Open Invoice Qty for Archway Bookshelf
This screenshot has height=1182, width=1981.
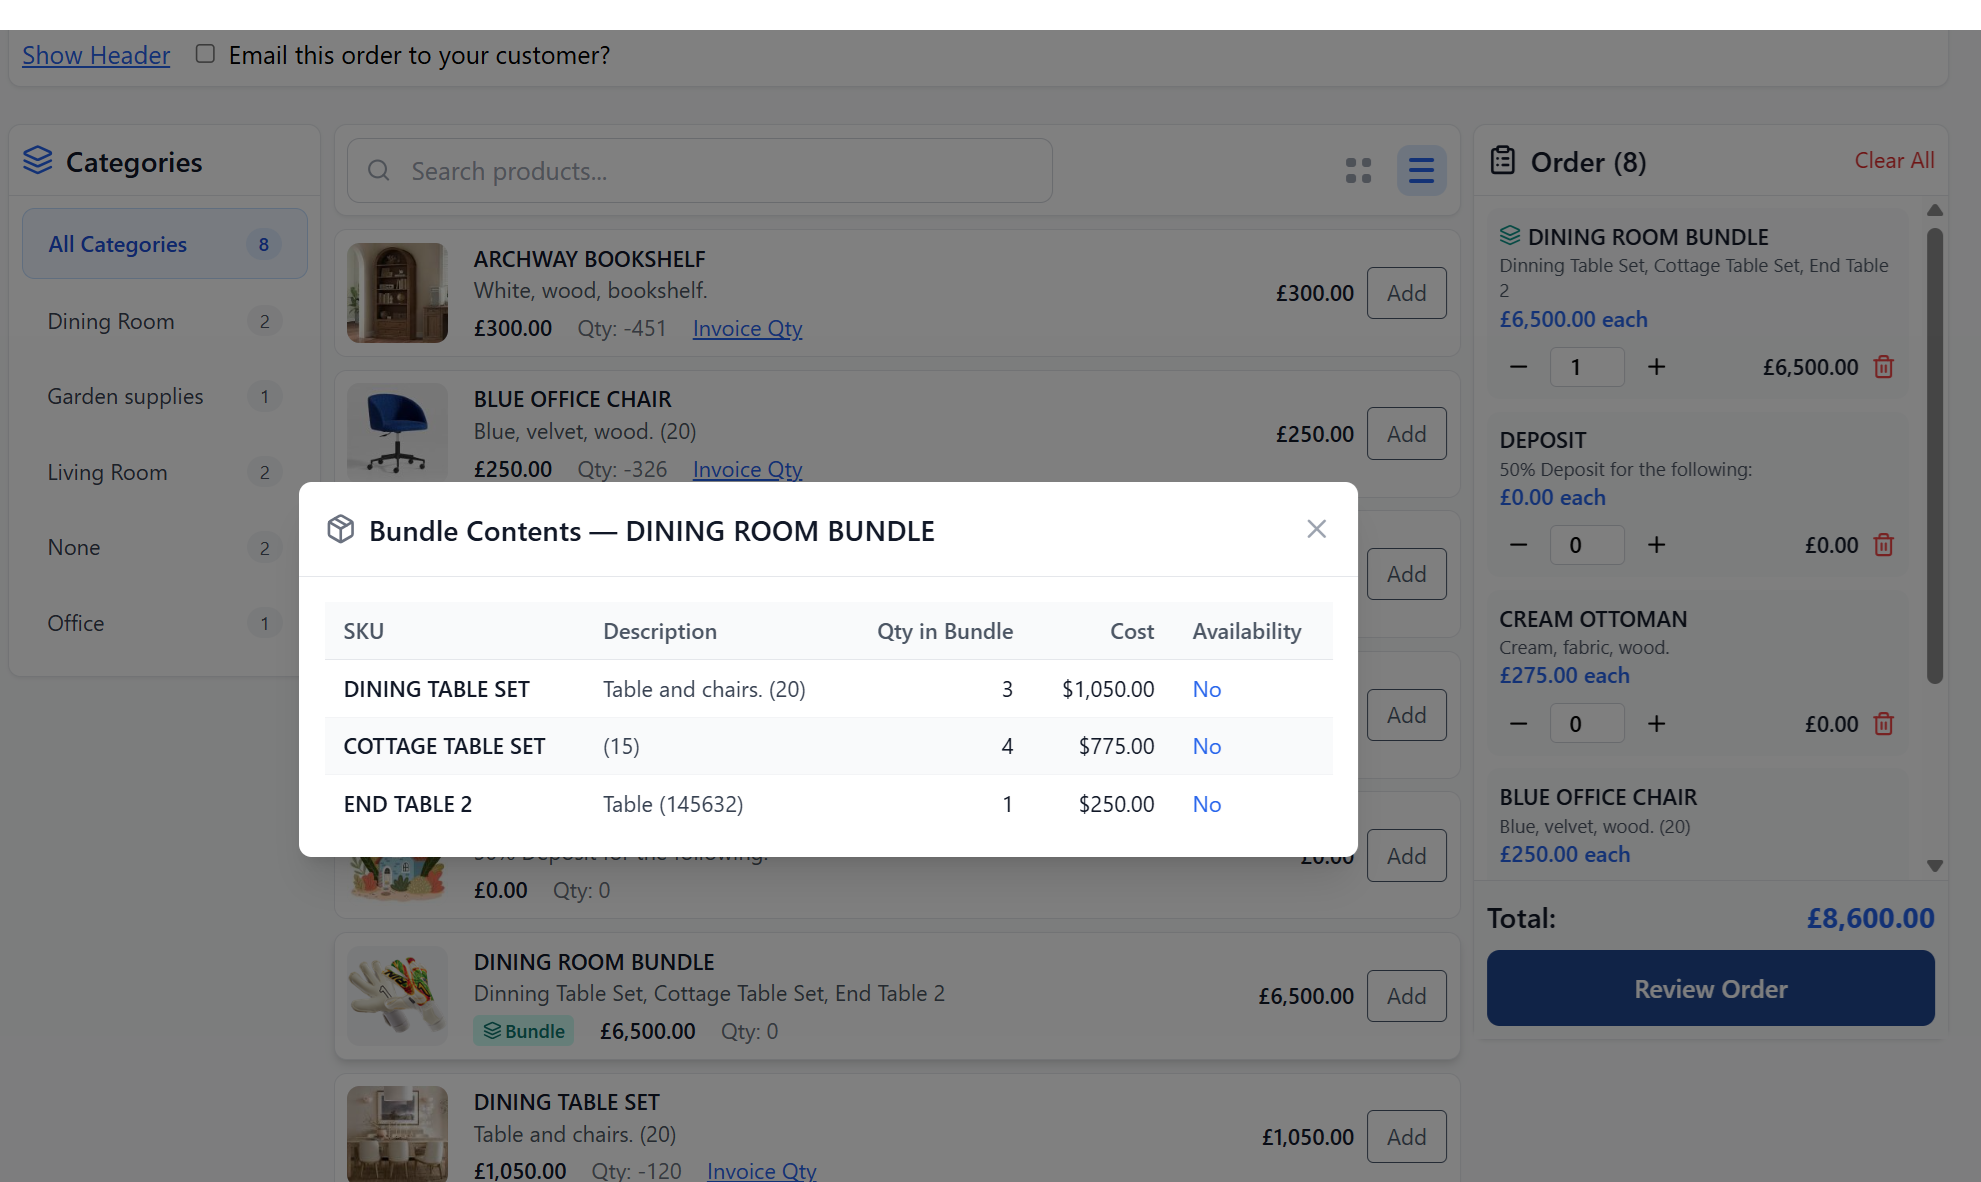click(747, 328)
